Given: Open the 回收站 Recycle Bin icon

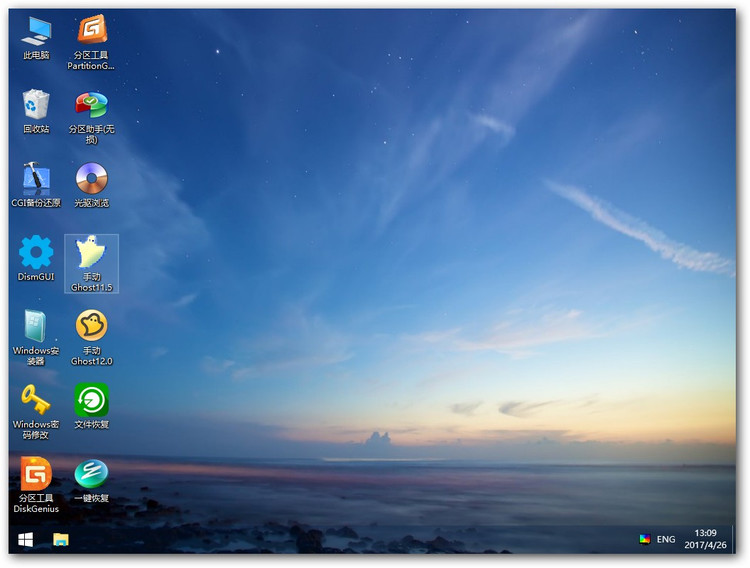Looking at the screenshot, I should pos(36,111).
